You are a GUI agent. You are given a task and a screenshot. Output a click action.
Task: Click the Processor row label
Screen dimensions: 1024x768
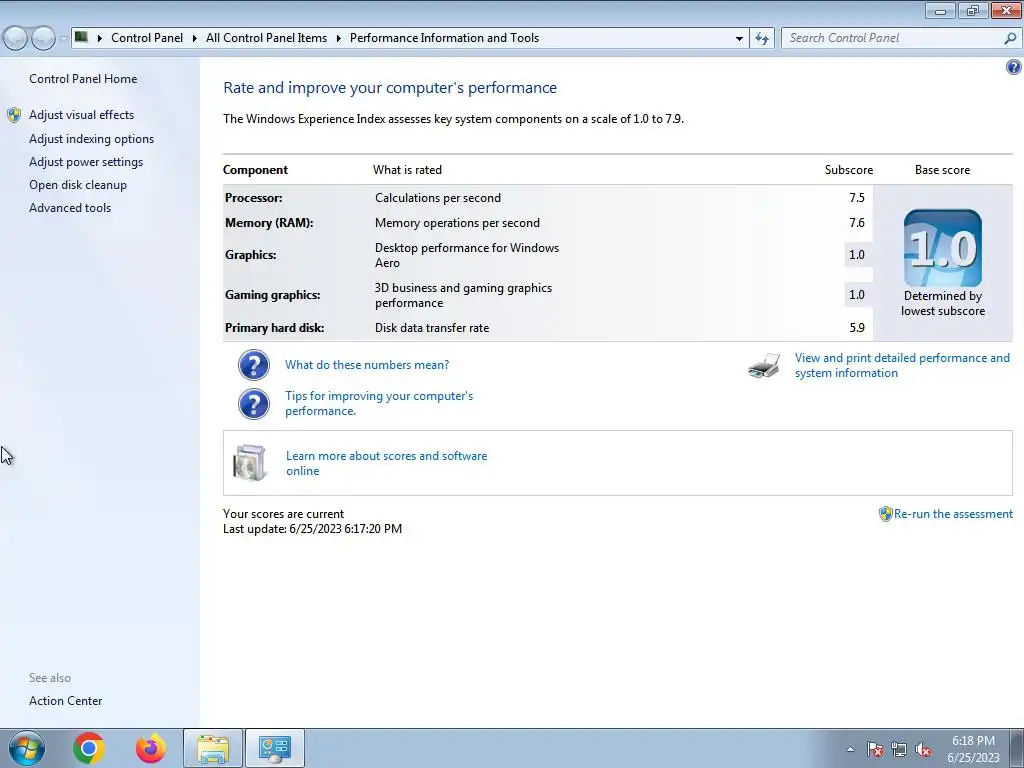[x=253, y=198]
